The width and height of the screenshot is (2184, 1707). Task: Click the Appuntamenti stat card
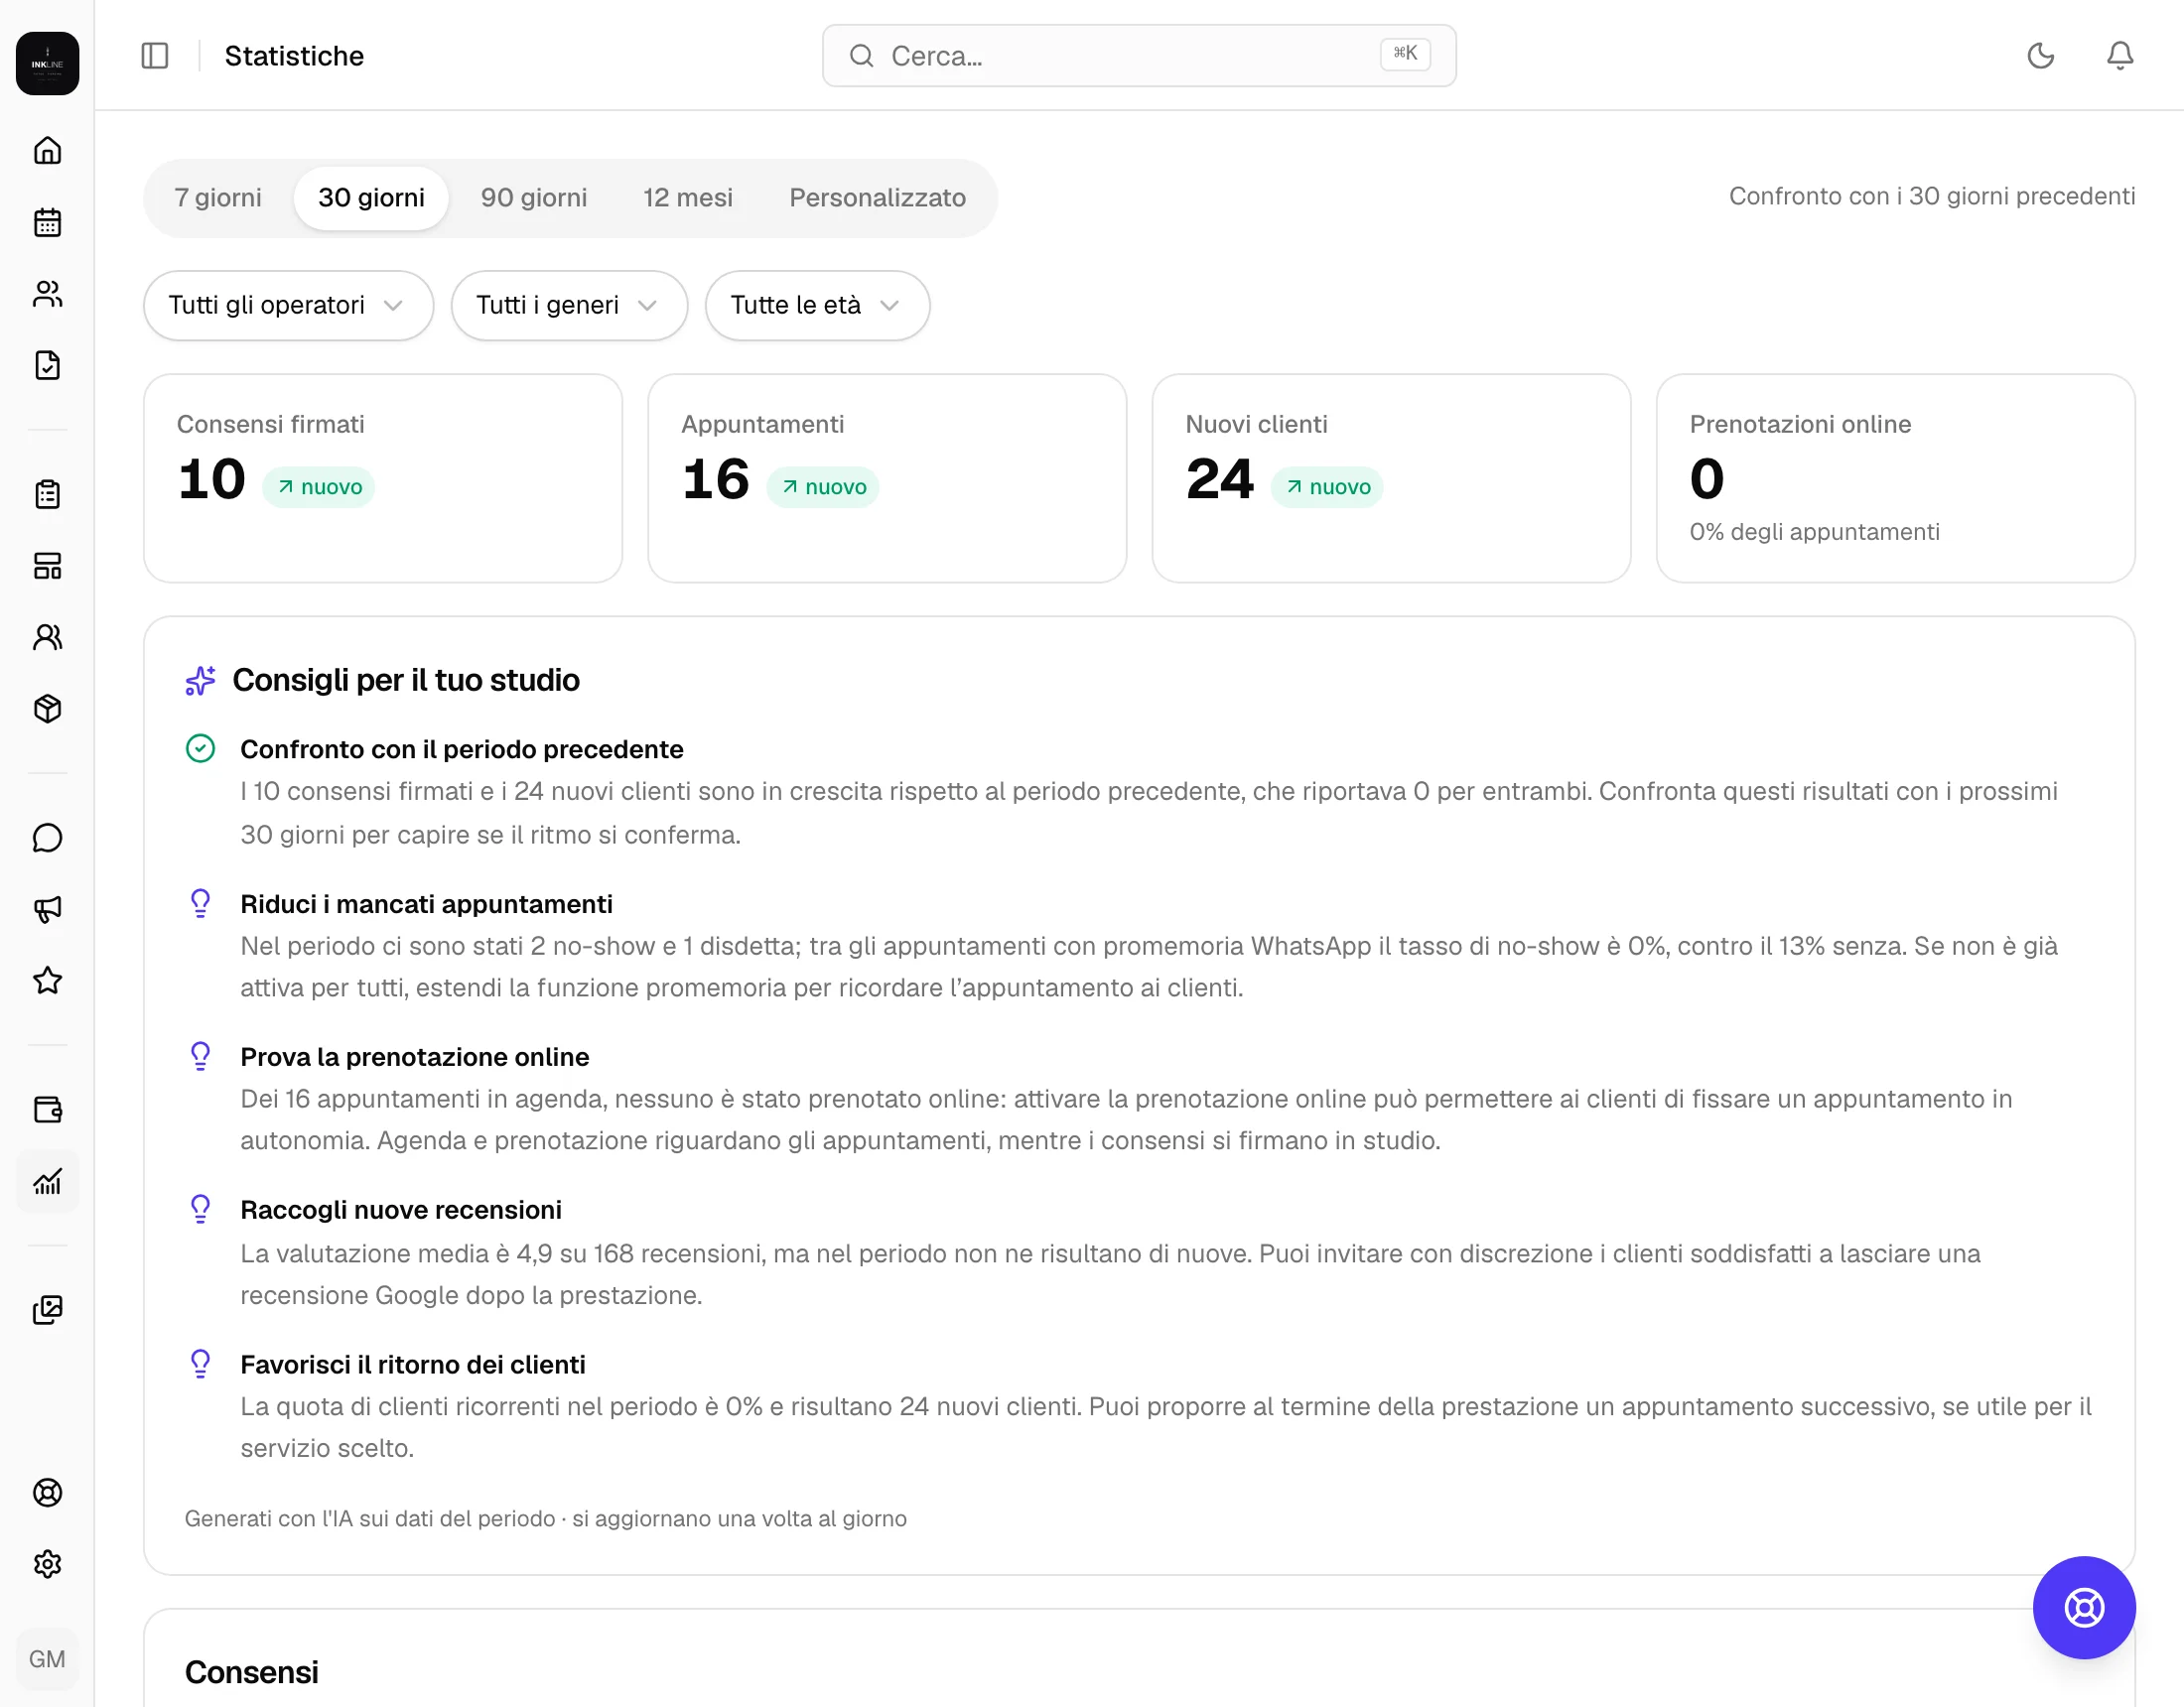tap(887, 478)
